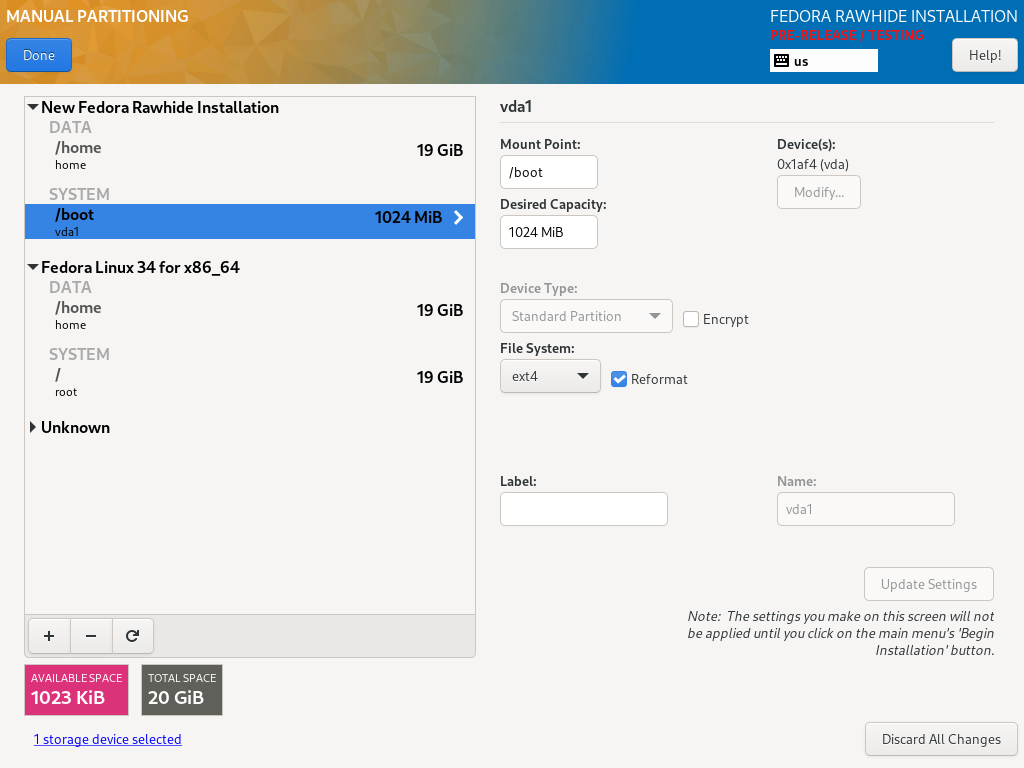
Task: Select /home under Fedora Linux 34
Action: tap(249, 315)
